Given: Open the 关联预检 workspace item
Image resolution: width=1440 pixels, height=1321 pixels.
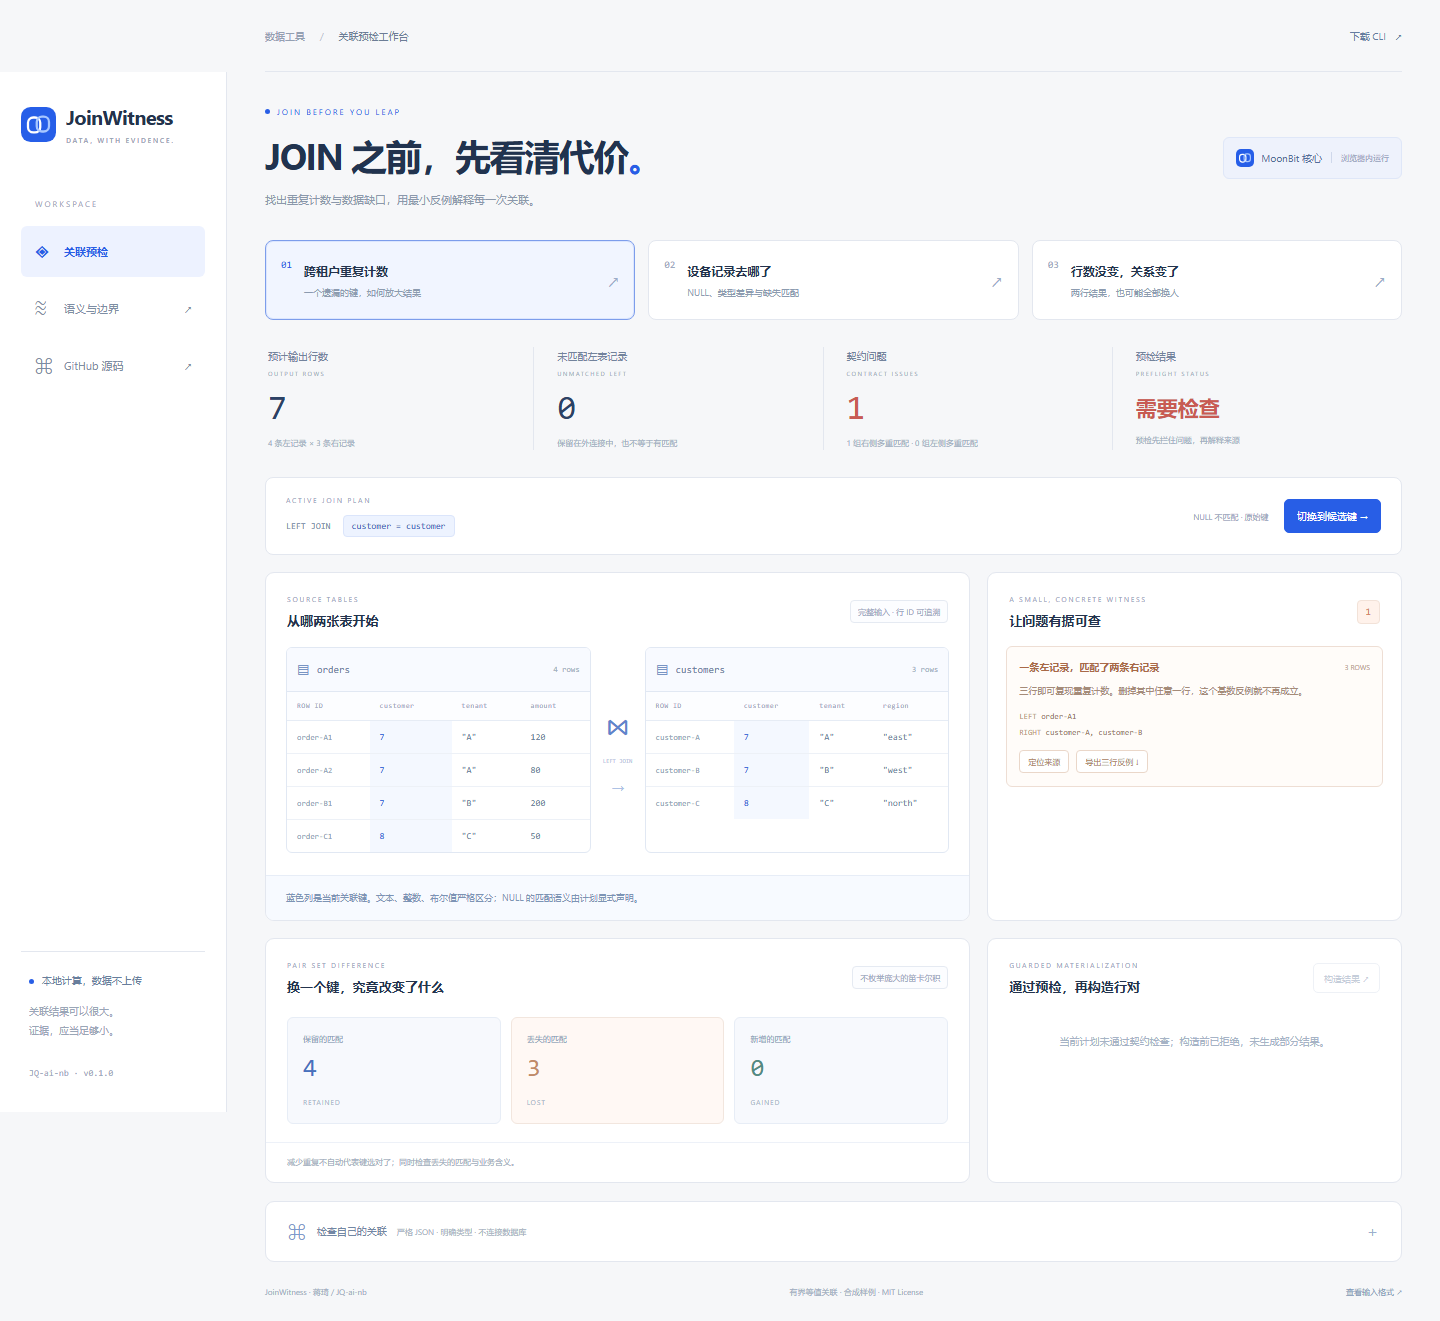Looking at the screenshot, I should [113, 252].
